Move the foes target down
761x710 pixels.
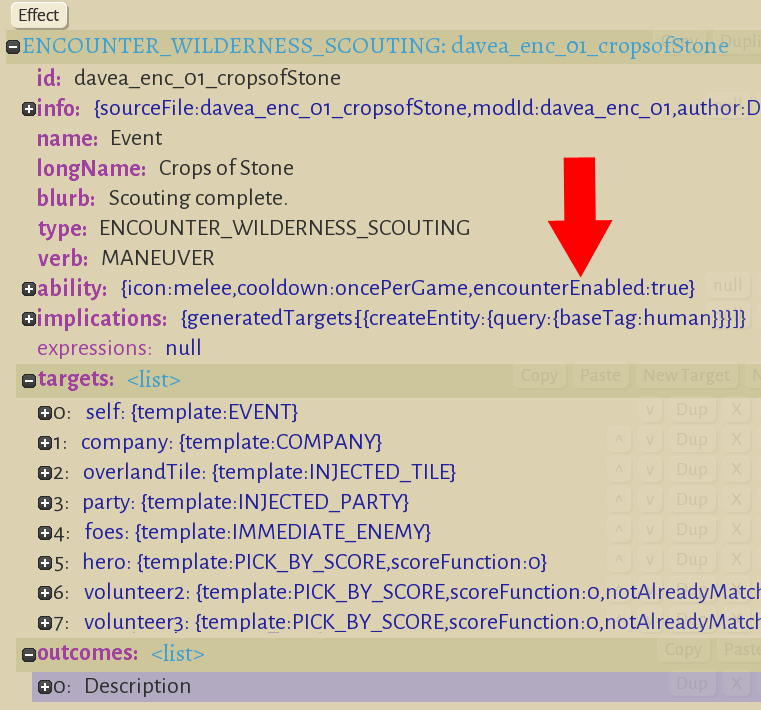(x=648, y=530)
